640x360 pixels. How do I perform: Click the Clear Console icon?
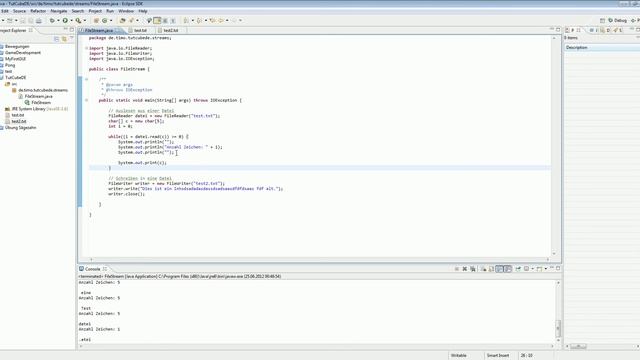click(x=483, y=269)
